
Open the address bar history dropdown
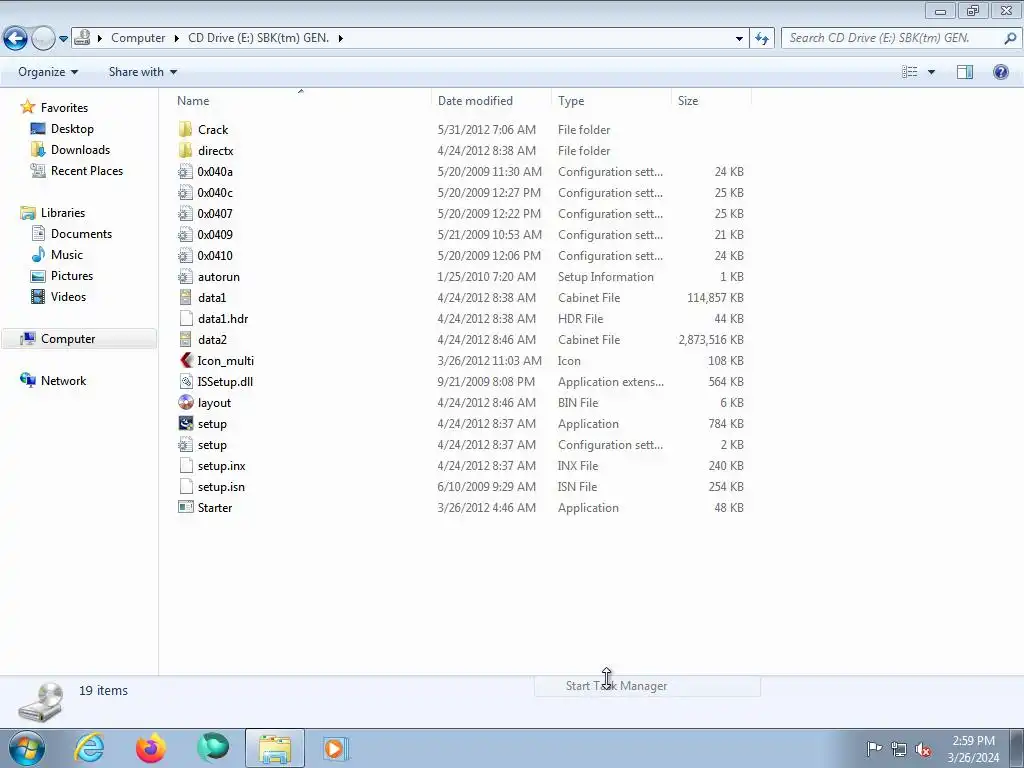click(x=739, y=39)
